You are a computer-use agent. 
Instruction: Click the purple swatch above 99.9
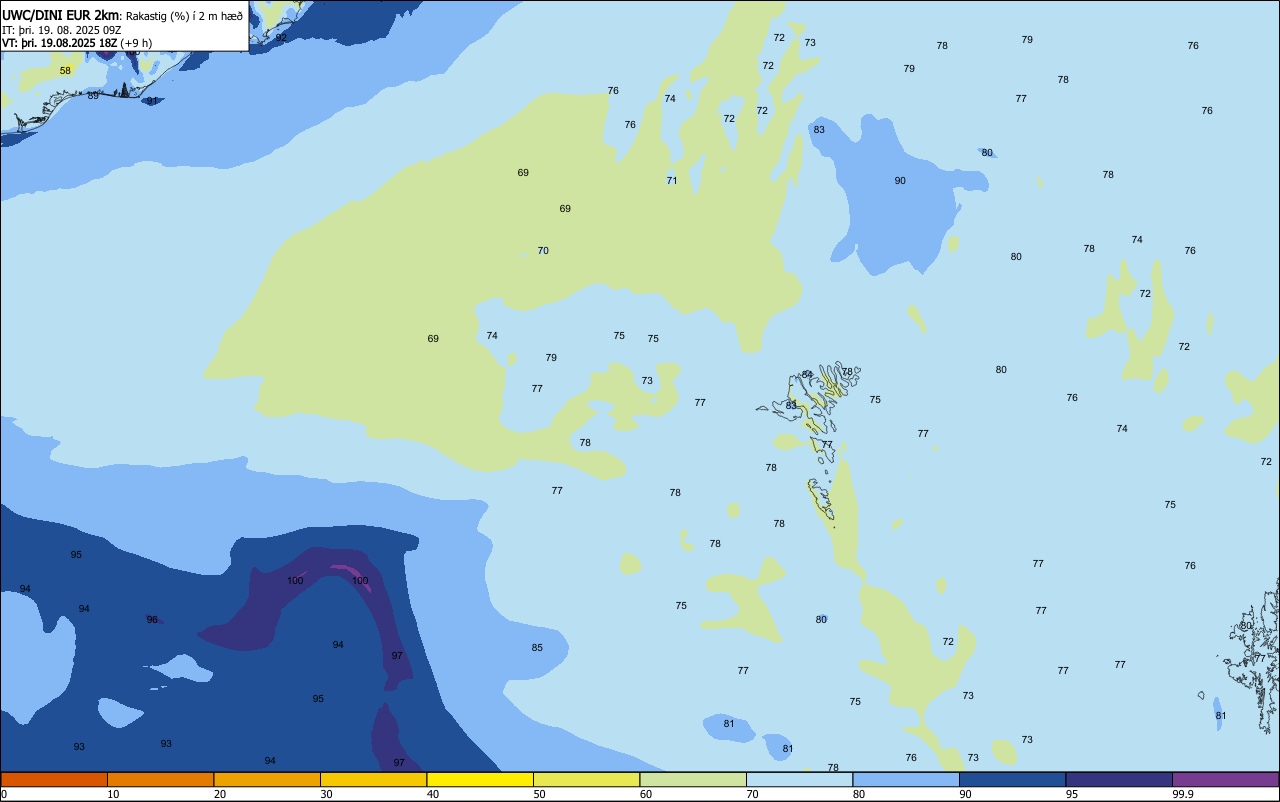tap(1225, 779)
